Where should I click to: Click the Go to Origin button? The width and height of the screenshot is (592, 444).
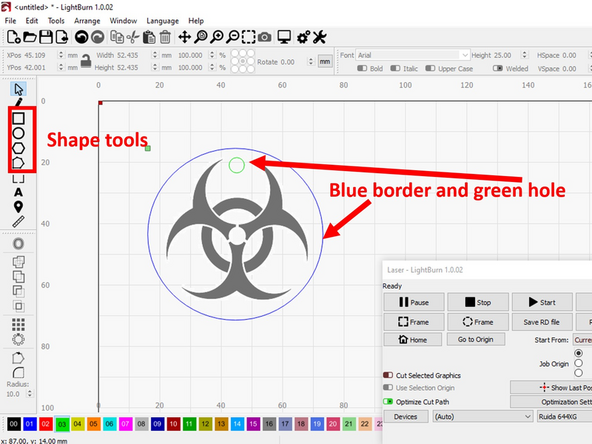[476, 339]
